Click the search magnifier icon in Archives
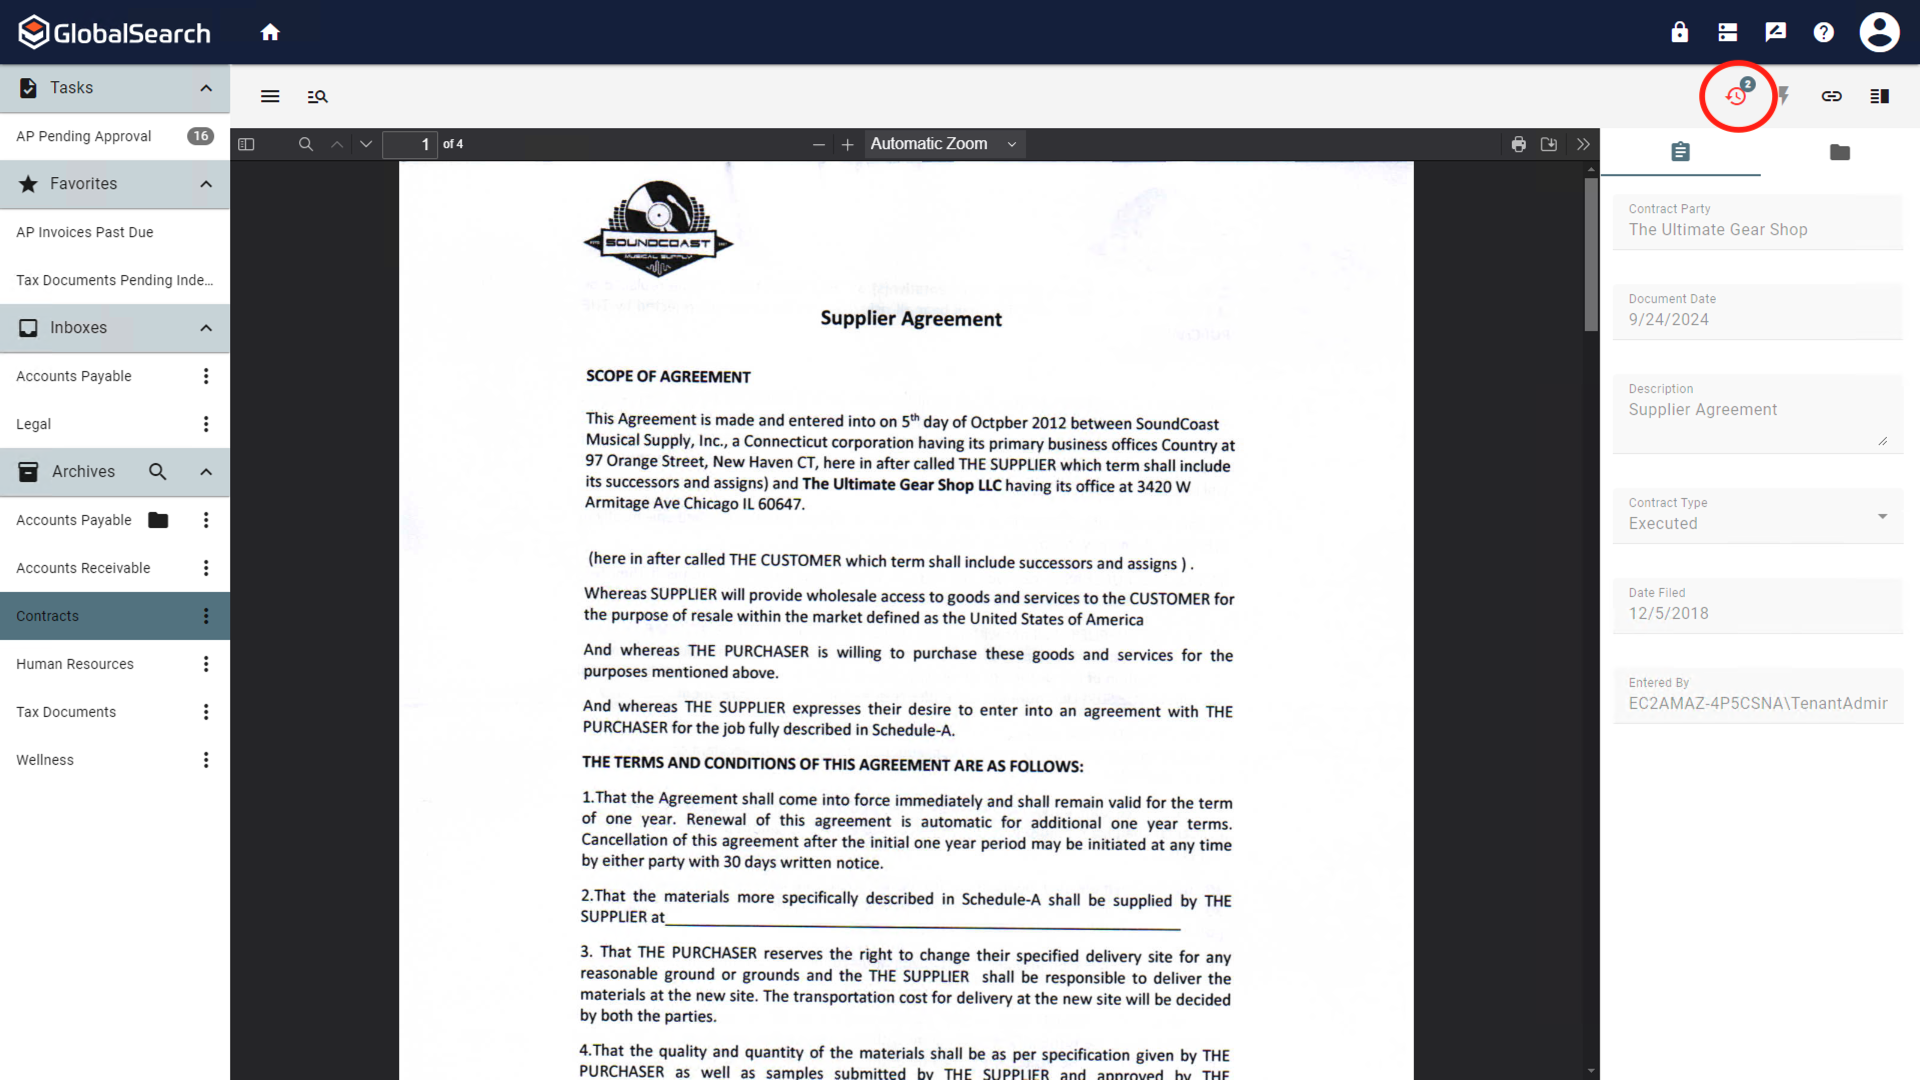Screen dimensions: 1920x1080 click(158, 472)
